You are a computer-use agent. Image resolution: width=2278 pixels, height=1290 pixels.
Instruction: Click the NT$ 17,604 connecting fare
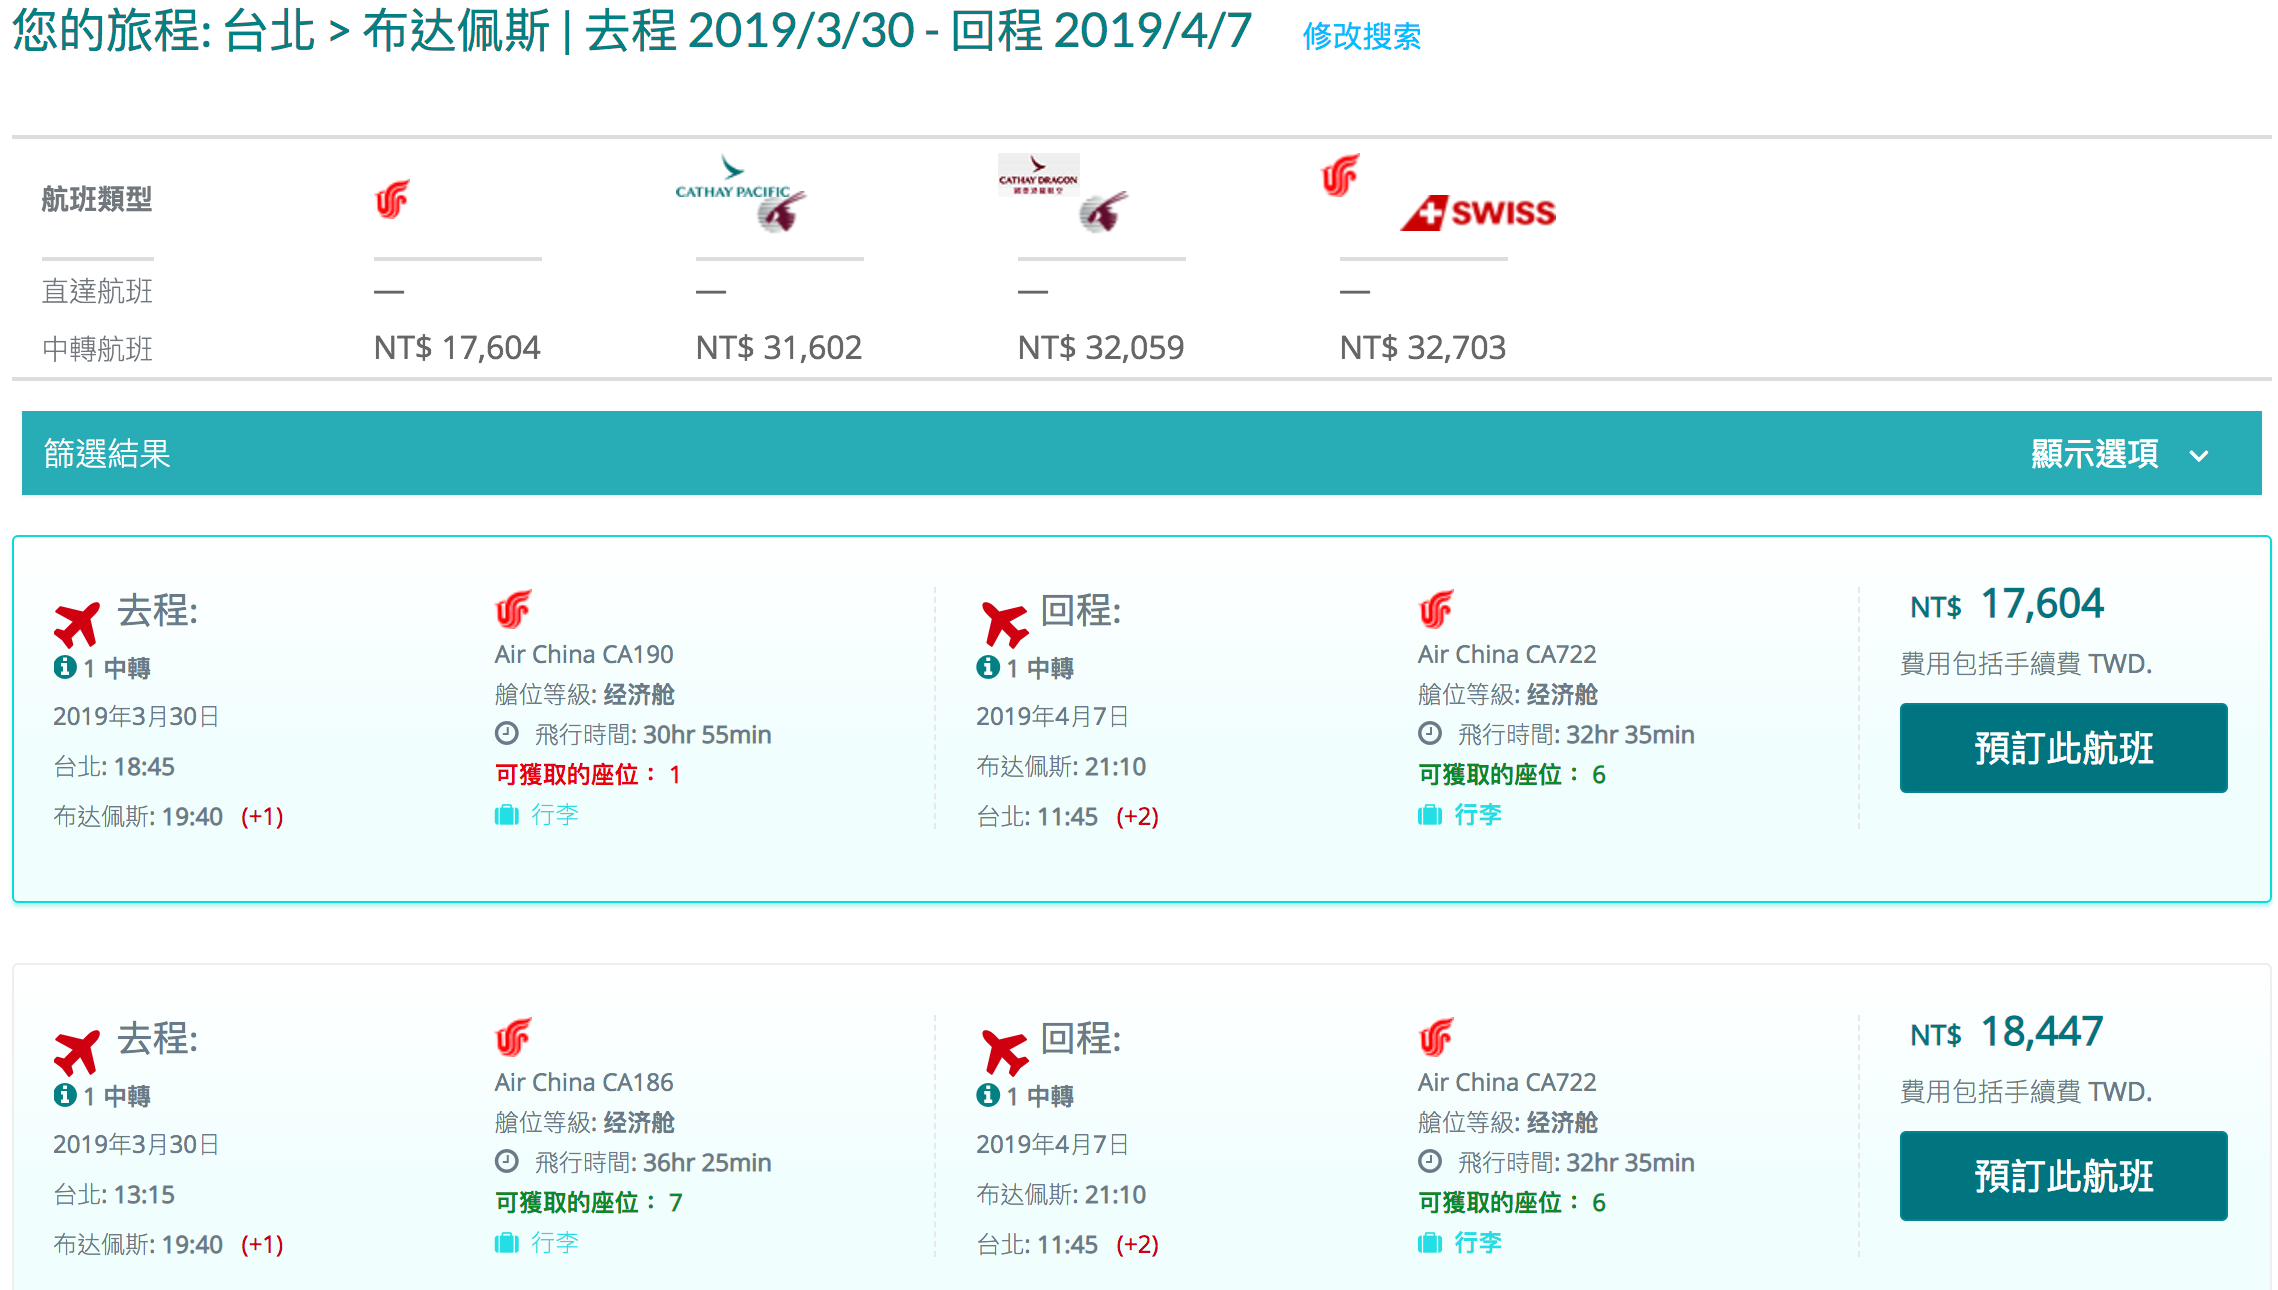click(457, 347)
